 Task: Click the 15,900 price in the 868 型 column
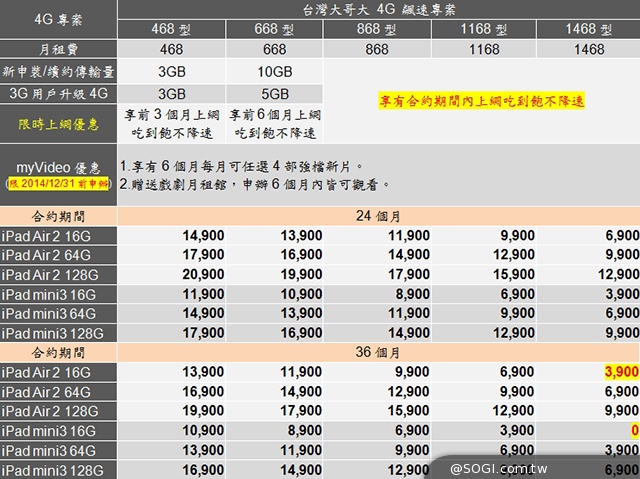409,410
